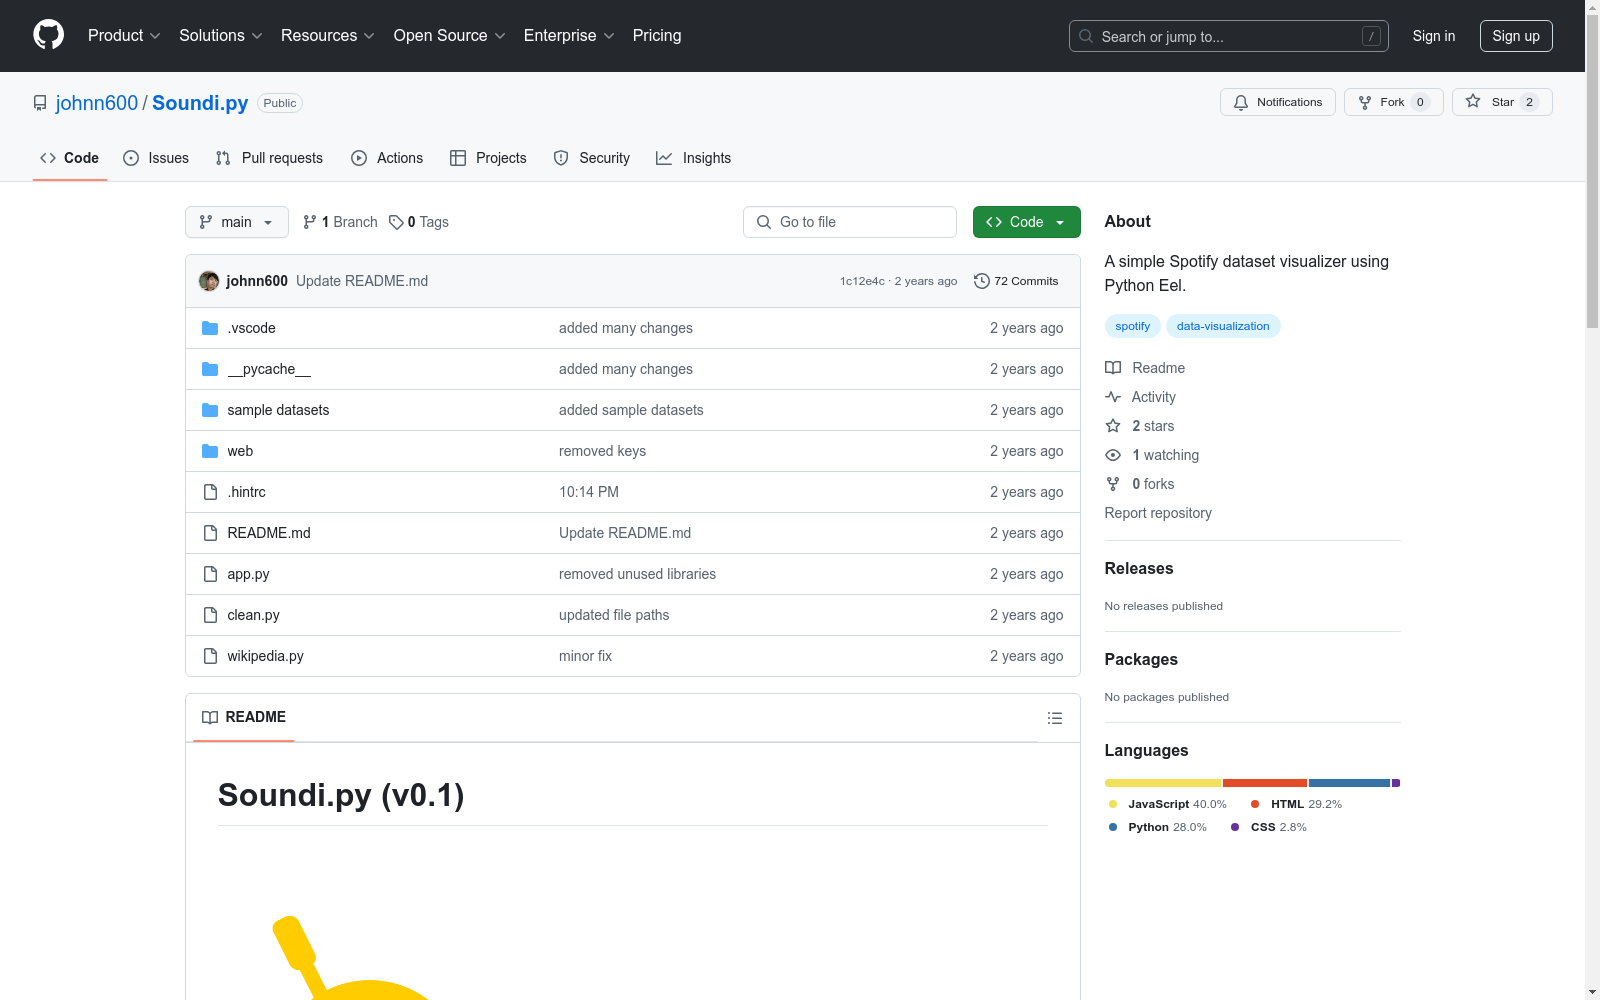The height and width of the screenshot is (1000, 1600).
Task: Click the web folder icon
Action: point(210,451)
